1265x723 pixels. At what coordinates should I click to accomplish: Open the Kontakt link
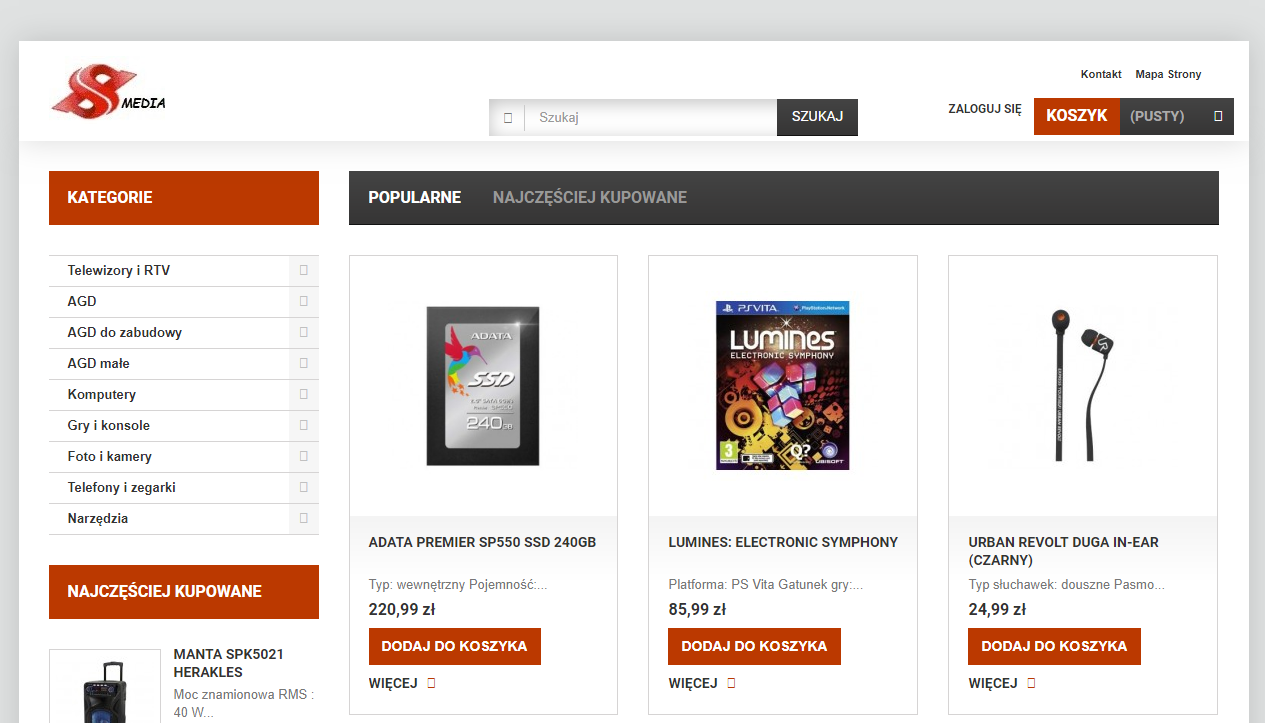pyautogui.click(x=1100, y=74)
